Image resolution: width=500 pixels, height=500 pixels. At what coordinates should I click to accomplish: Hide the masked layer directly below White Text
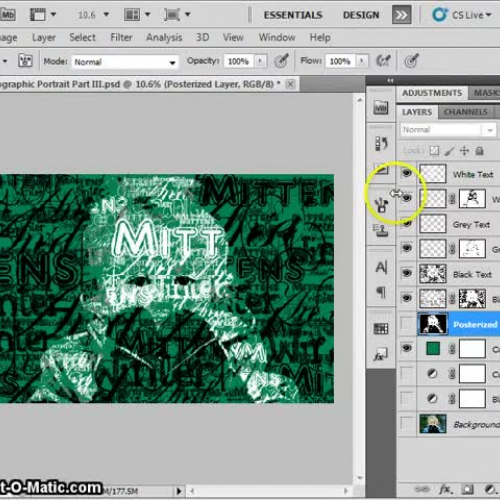coord(407,198)
